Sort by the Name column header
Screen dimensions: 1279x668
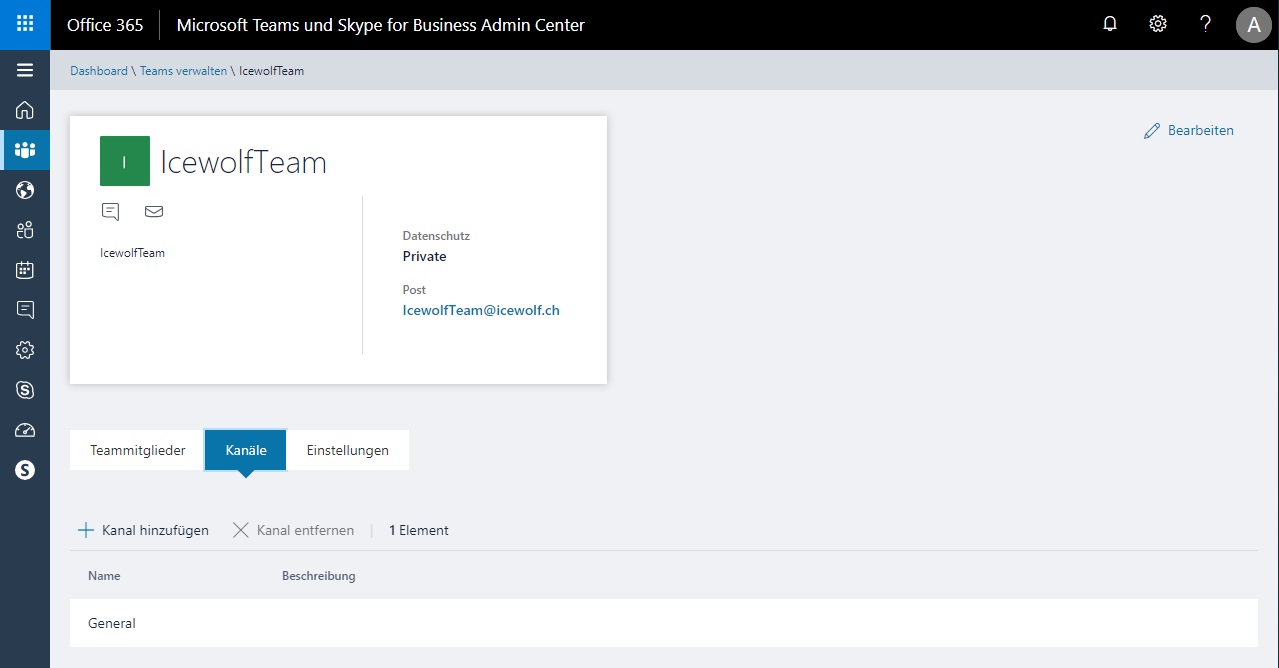(x=104, y=576)
